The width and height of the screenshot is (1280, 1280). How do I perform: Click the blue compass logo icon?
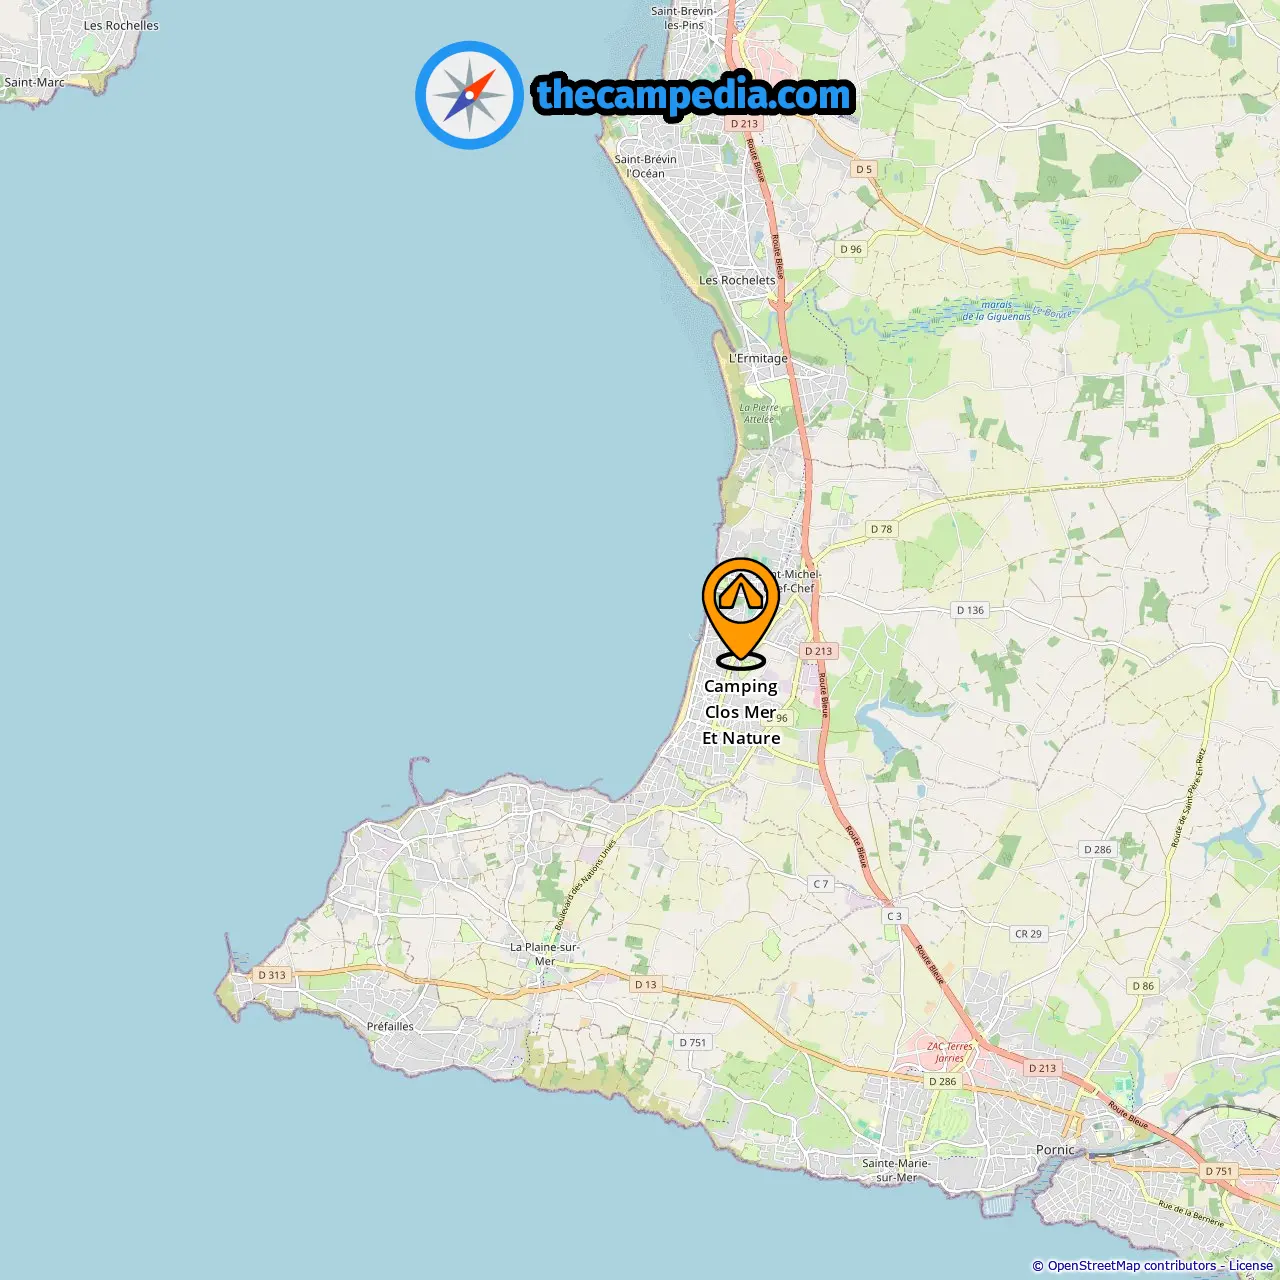click(469, 95)
